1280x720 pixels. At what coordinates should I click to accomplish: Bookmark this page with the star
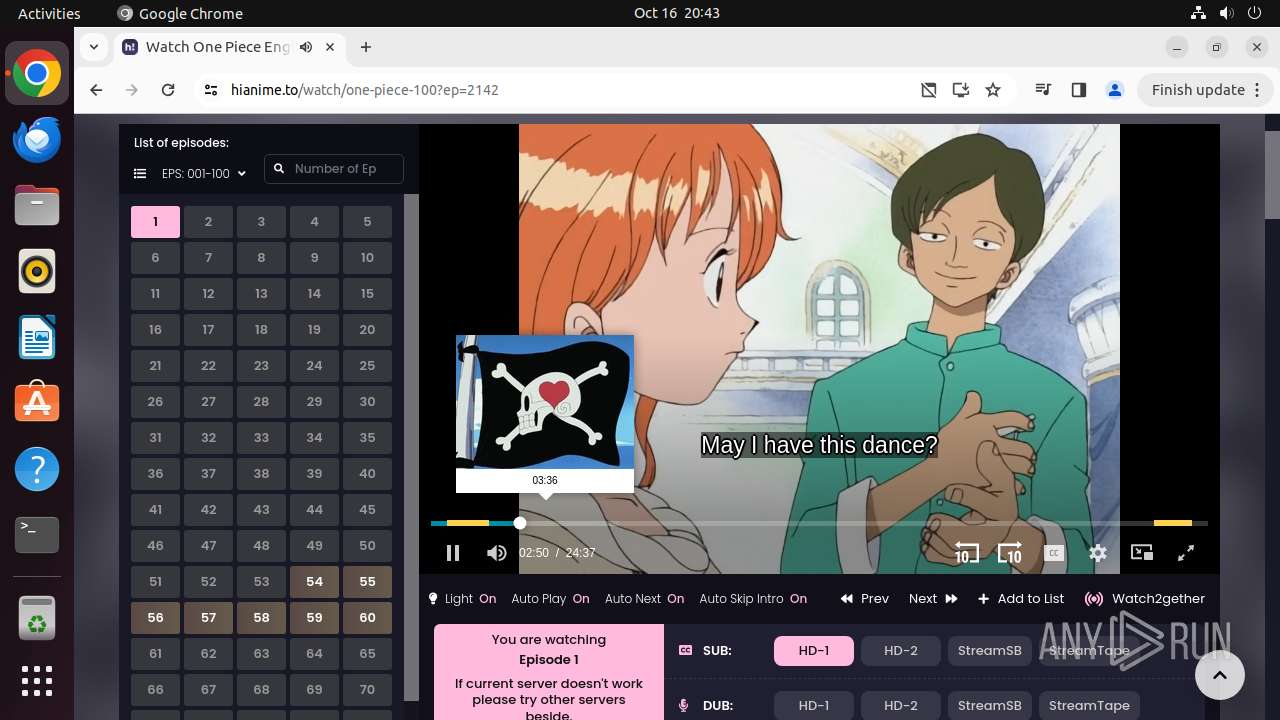(x=993, y=90)
